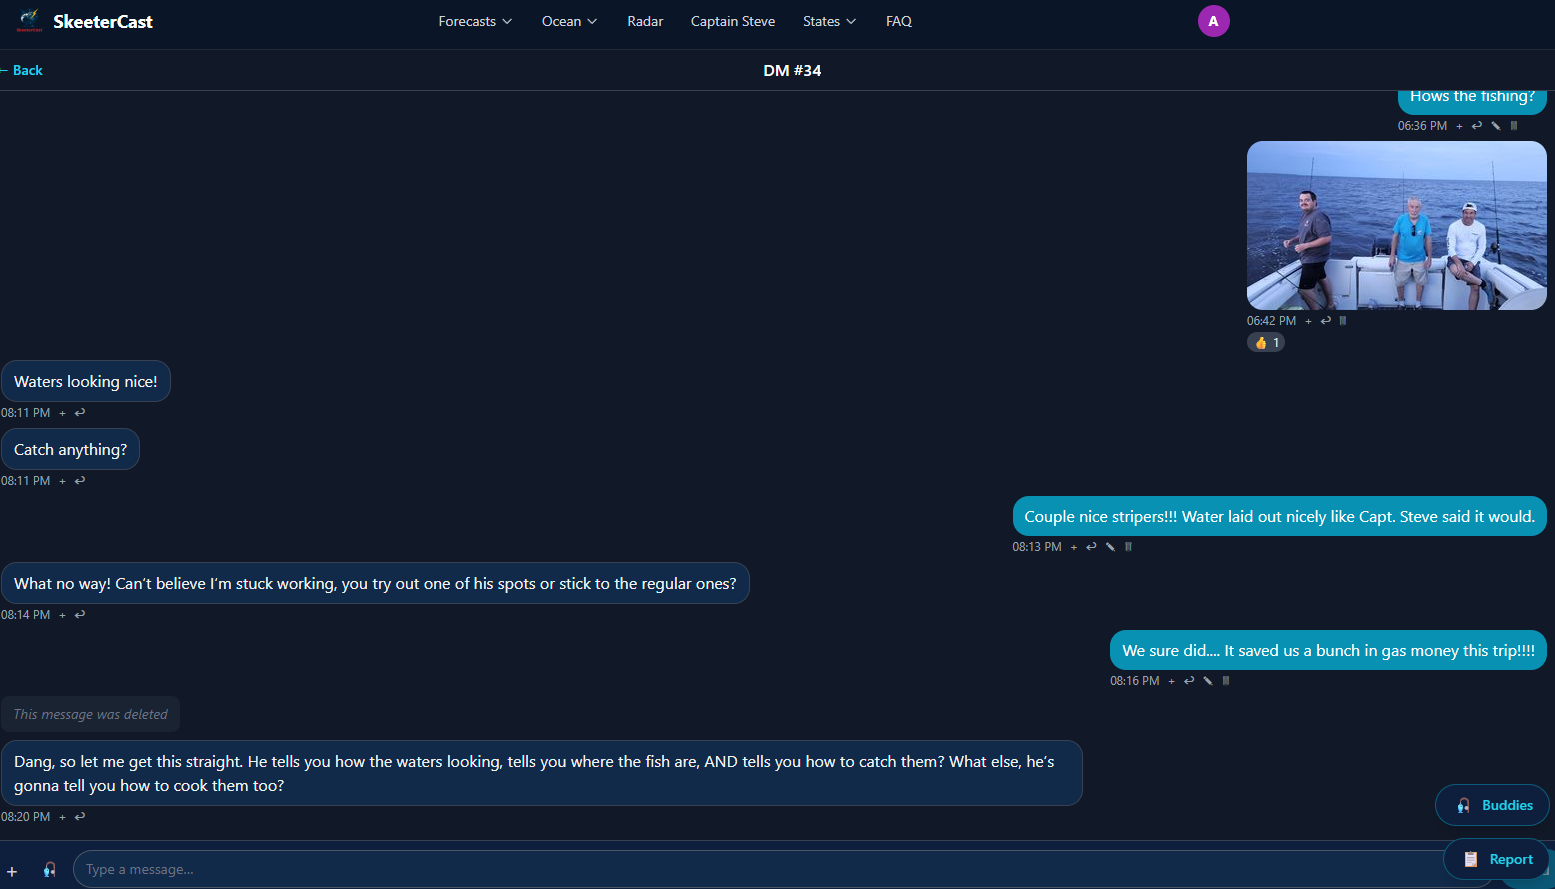The height and width of the screenshot is (889, 1555).
Task: Click the Report button
Action: point(1498,859)
